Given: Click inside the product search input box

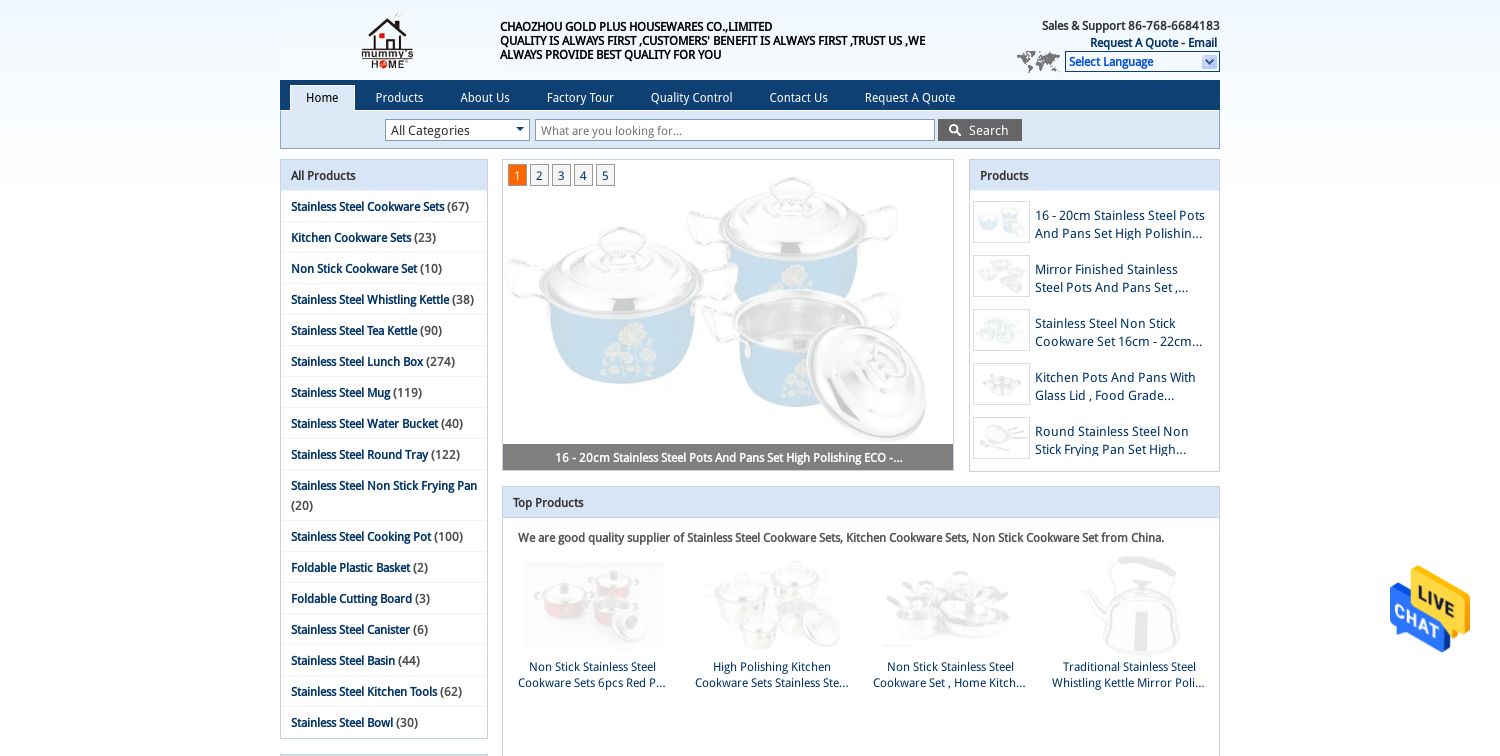Looking at the screenshot, I should click(x=735, y=130).
